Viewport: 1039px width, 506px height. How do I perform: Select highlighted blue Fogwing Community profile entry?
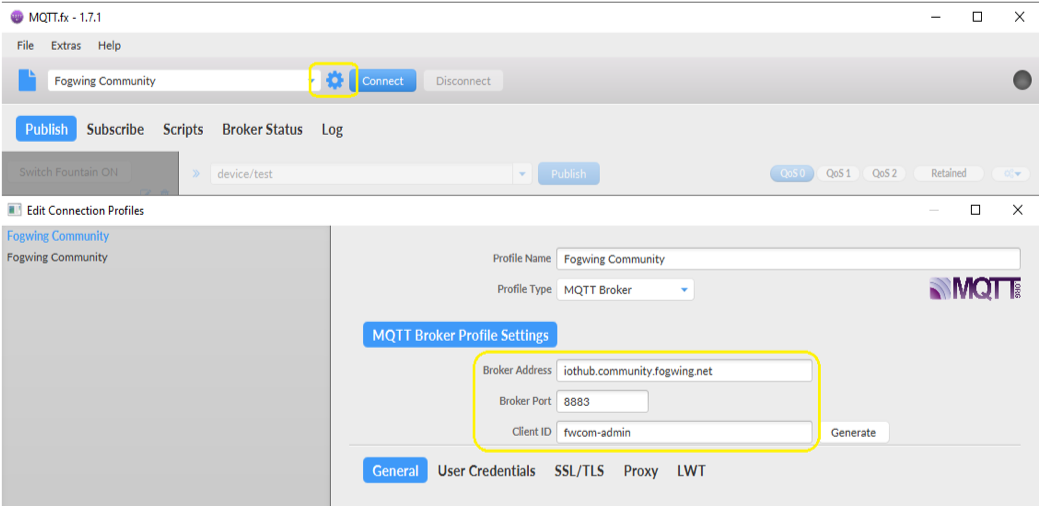(58, 236)
